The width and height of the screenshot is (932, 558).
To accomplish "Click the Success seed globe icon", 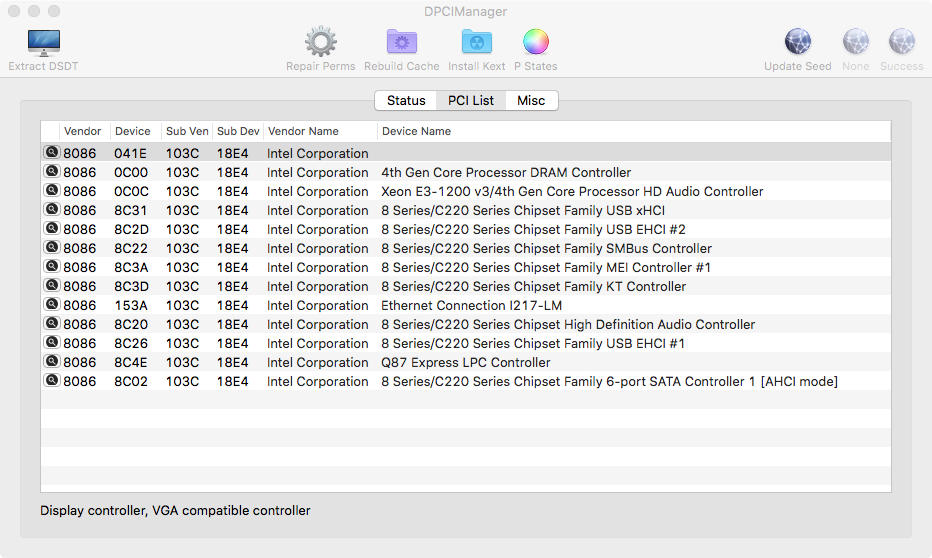I will click(x=901, y=43).
